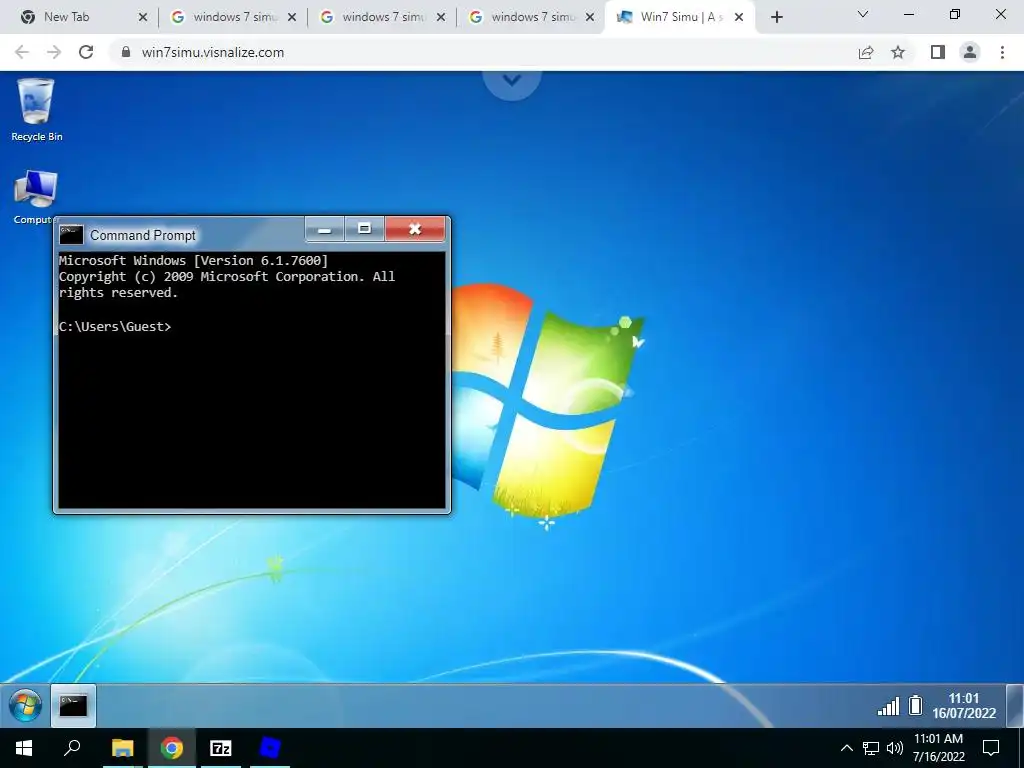This screenshot has width=1024, height=768.
Task: Close the Win7 Simu tab
Action: tap(739, 18)
